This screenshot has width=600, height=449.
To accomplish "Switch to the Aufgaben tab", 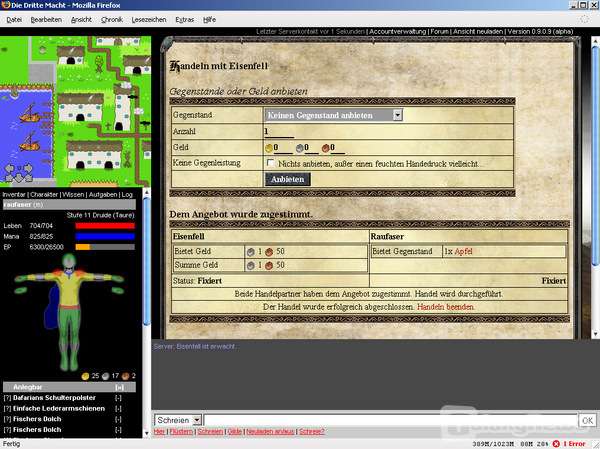I will (x=103, y=194).
